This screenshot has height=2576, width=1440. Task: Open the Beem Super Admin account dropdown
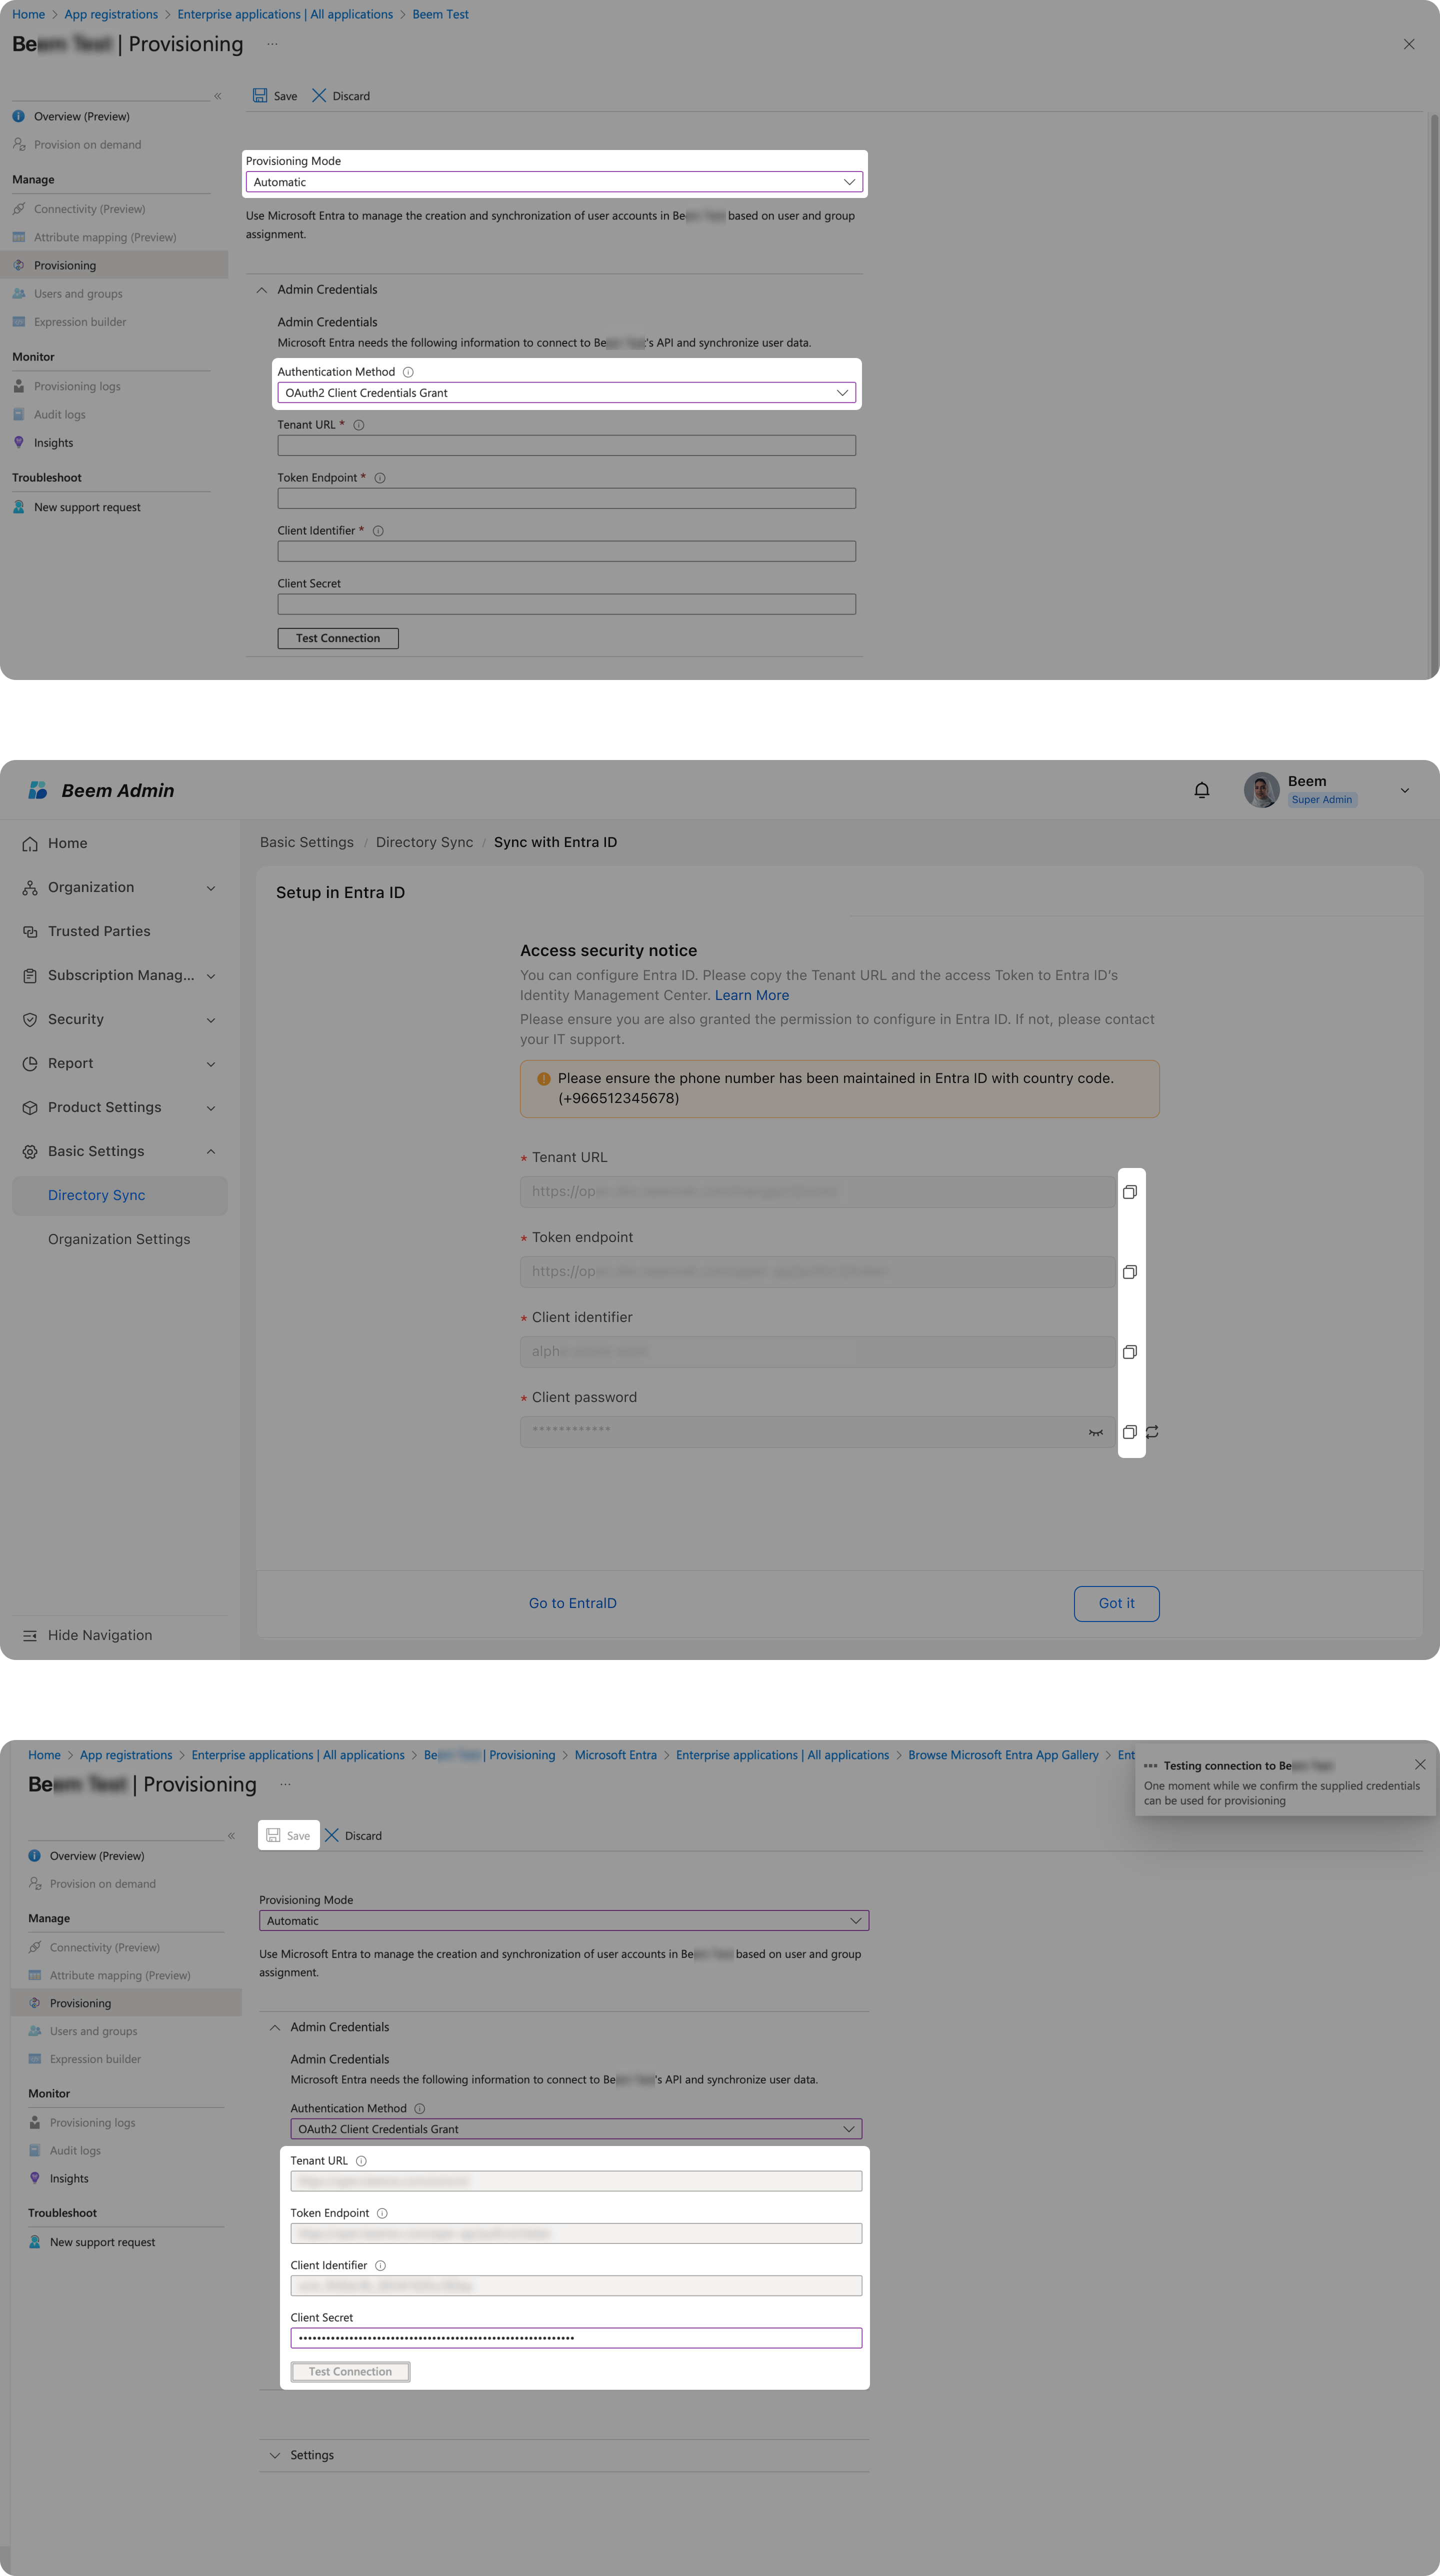pos(1405,790)
